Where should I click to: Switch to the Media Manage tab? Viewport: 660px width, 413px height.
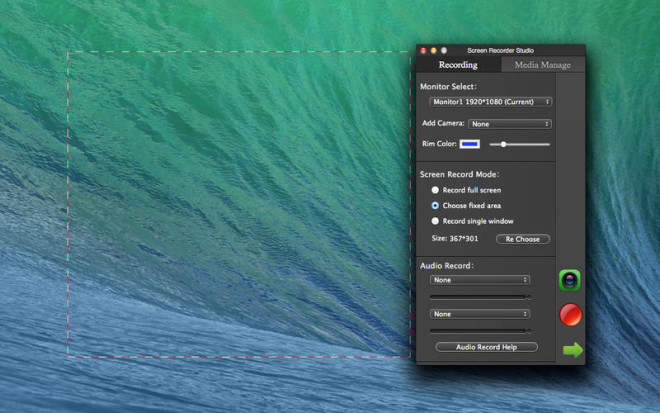[542, 65]
